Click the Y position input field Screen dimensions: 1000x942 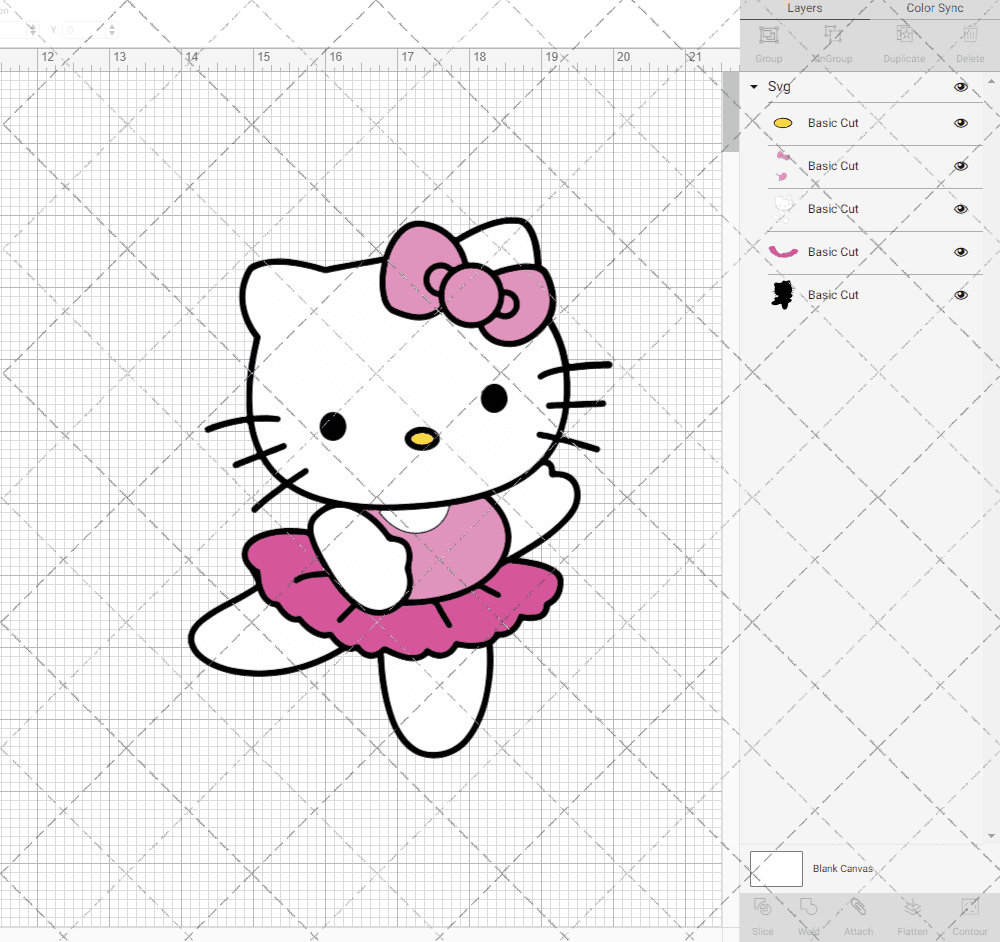point(85,30)
